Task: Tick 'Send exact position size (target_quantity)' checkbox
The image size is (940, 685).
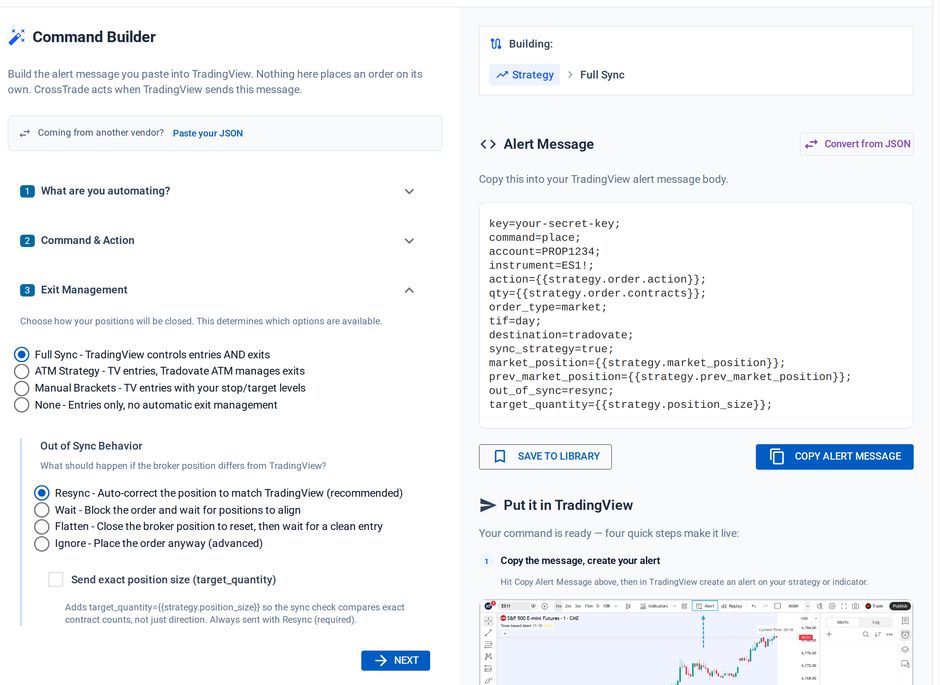Action: click(x=56, y=580)
